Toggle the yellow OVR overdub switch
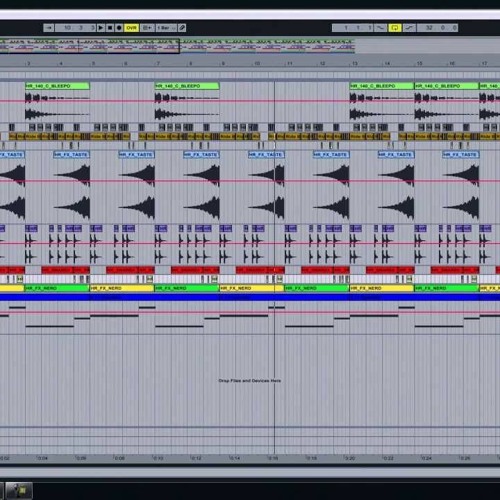Viewport: 500px width, 500px height. pos(131,28)
